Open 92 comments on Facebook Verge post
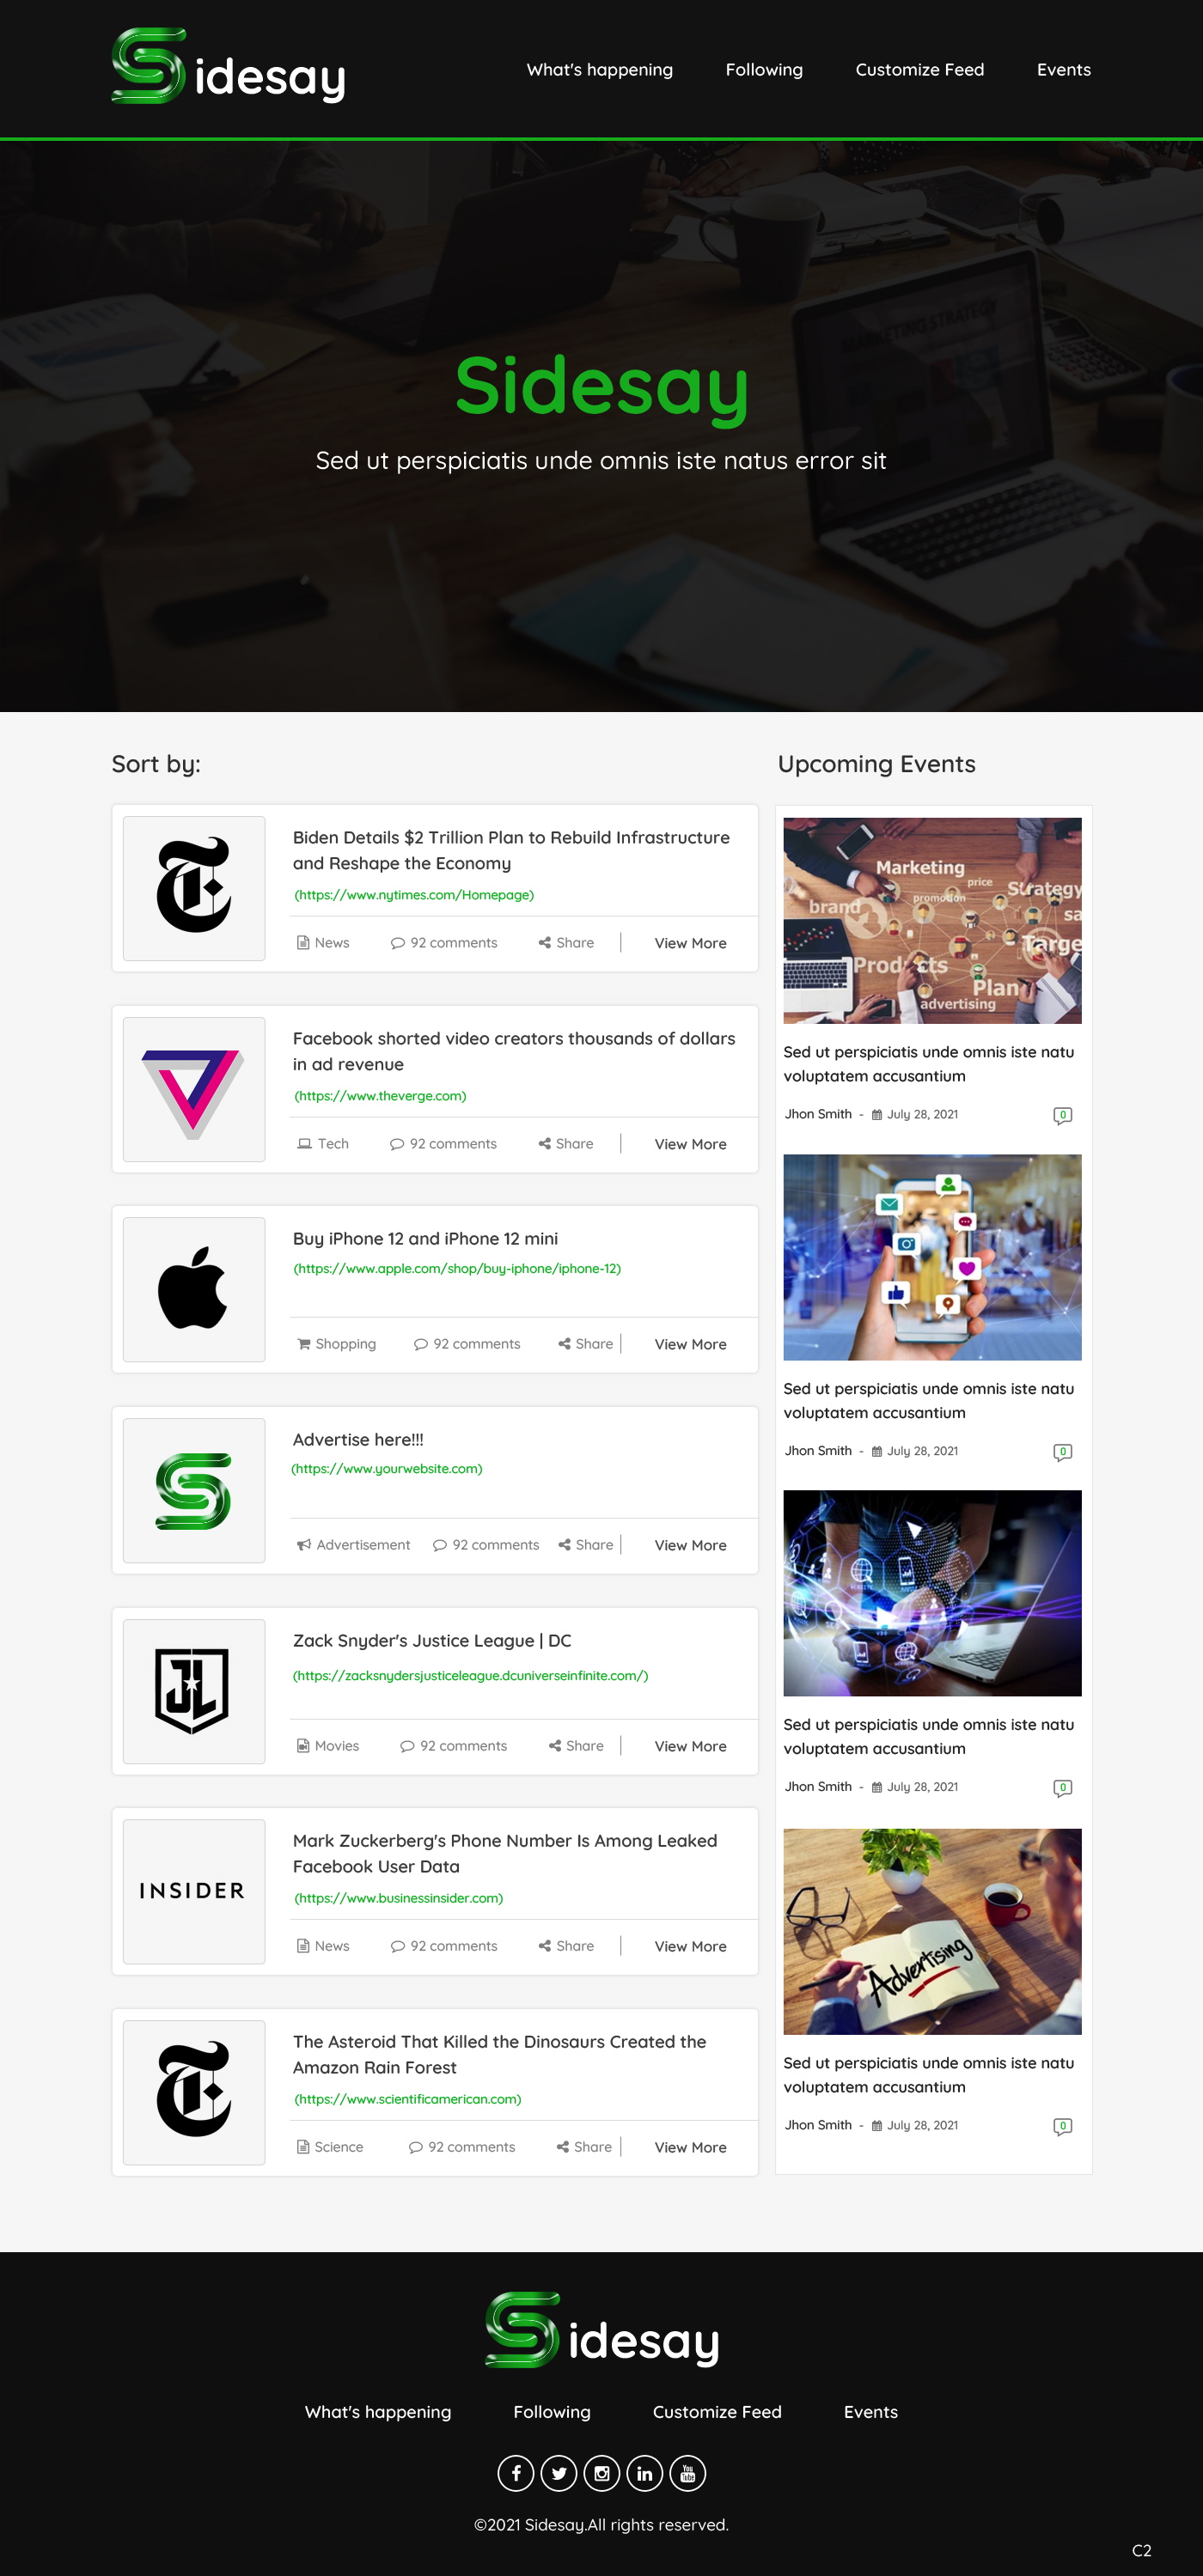Viewport: 1203px width, 2576px height. click(x=443, y=1144)
